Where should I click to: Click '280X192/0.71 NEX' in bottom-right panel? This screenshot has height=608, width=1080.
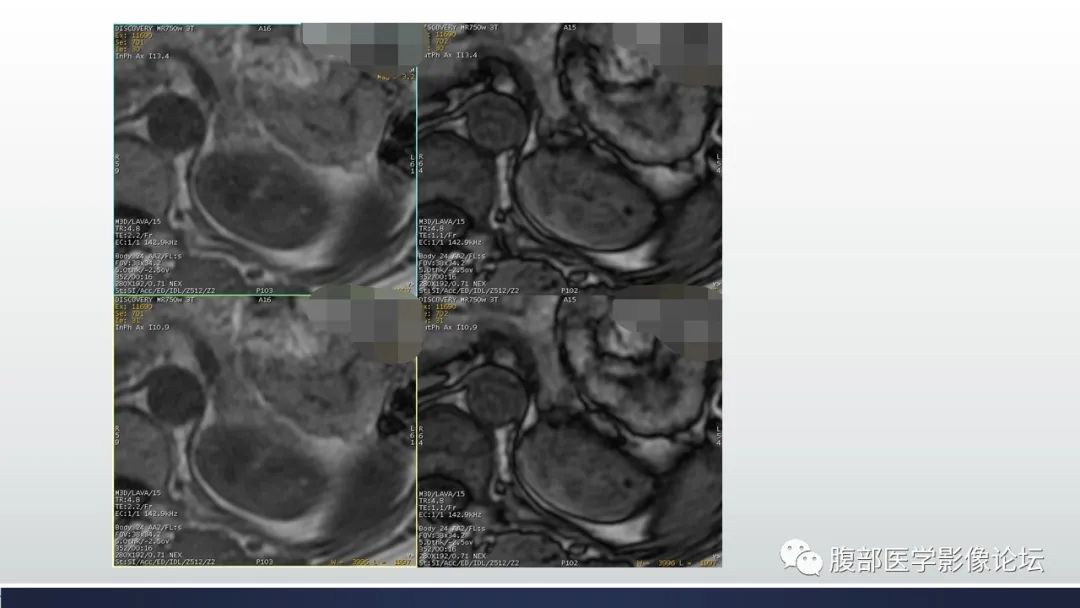(453, 556)
